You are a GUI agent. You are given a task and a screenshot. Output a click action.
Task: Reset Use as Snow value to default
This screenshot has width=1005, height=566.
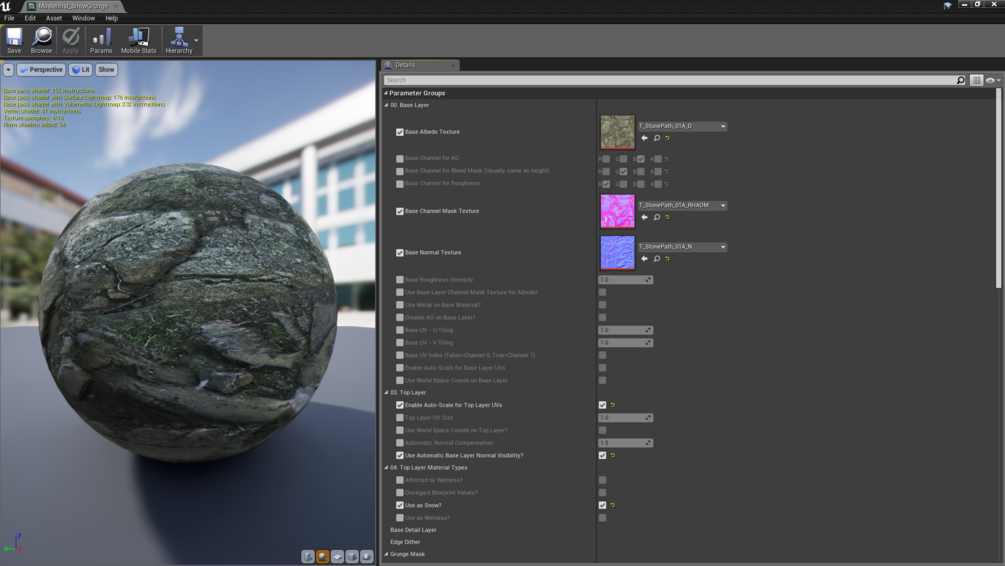click(613, 505)
